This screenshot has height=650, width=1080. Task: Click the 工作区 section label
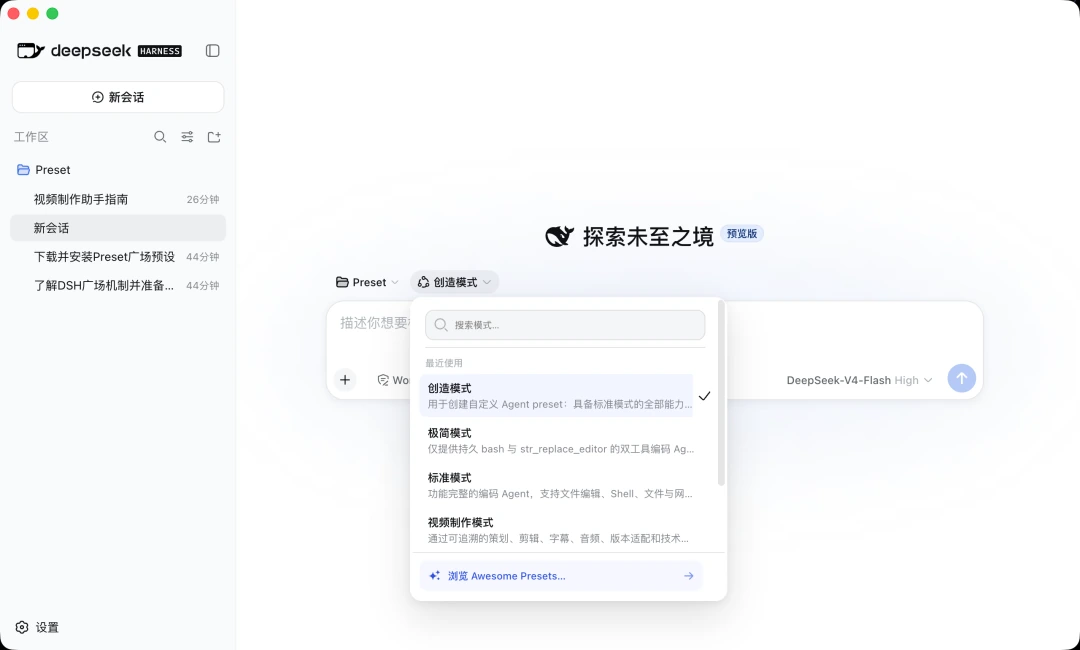tap(31, 137)
